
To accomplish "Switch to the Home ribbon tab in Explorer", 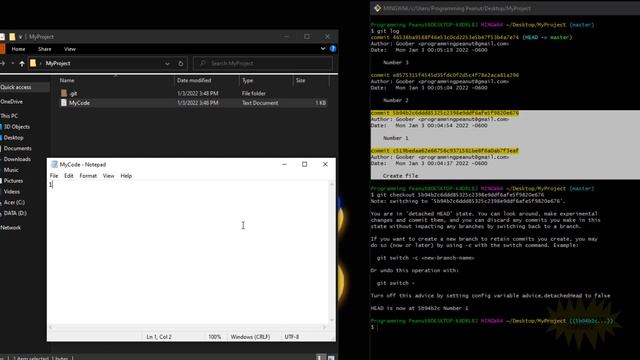I will (x=18, y=49).
